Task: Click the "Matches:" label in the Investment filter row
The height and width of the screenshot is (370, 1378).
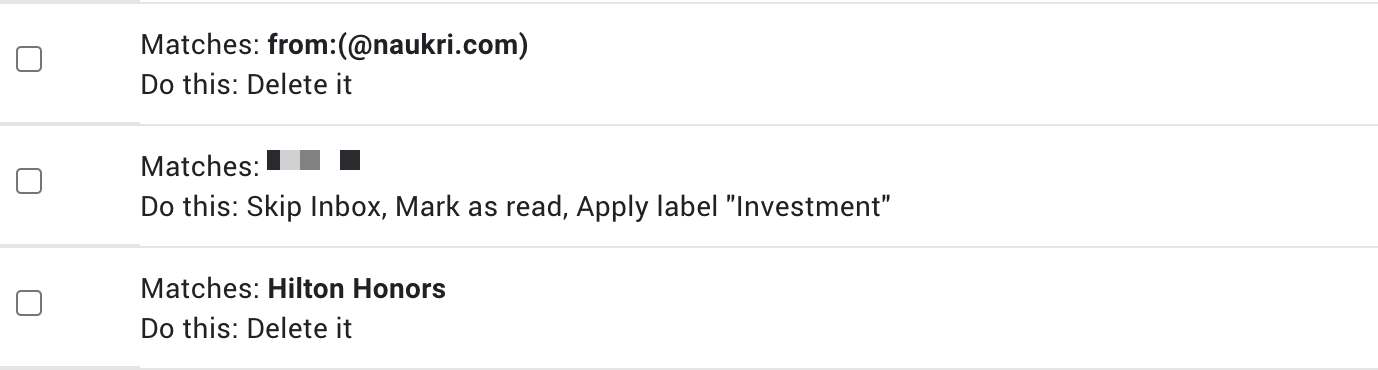Action: coord(200,165)
